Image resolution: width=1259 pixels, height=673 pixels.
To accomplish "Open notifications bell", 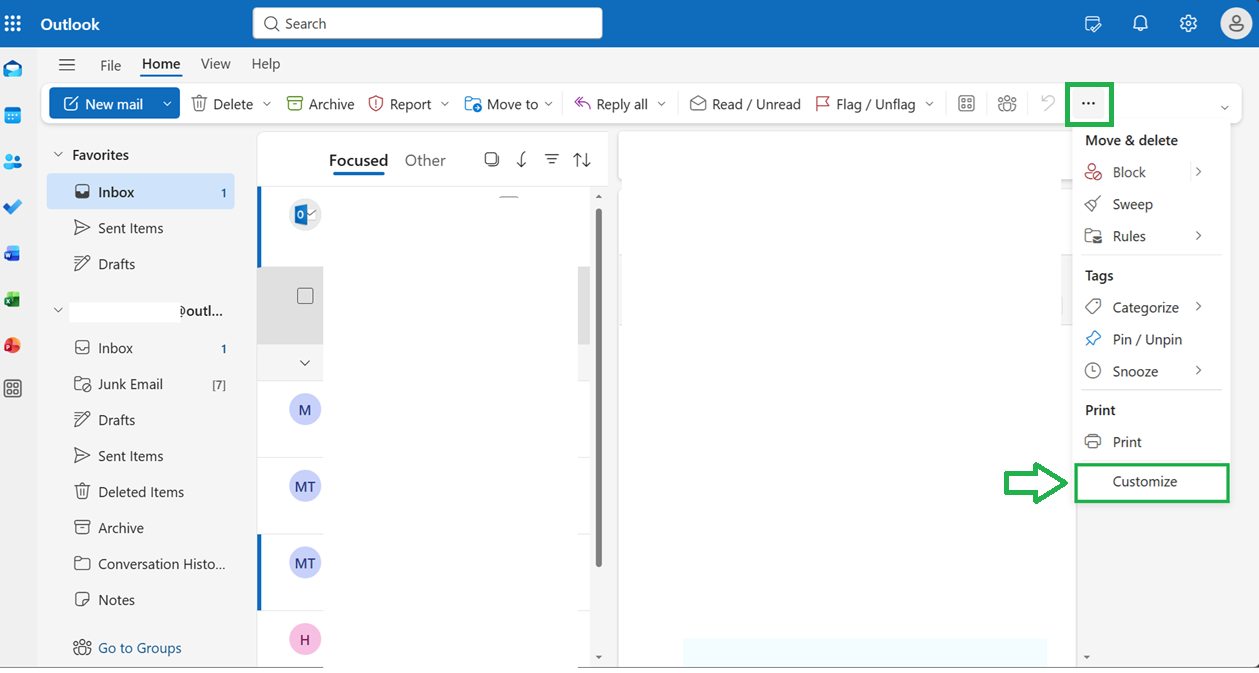I will (x=1140, y=24).
